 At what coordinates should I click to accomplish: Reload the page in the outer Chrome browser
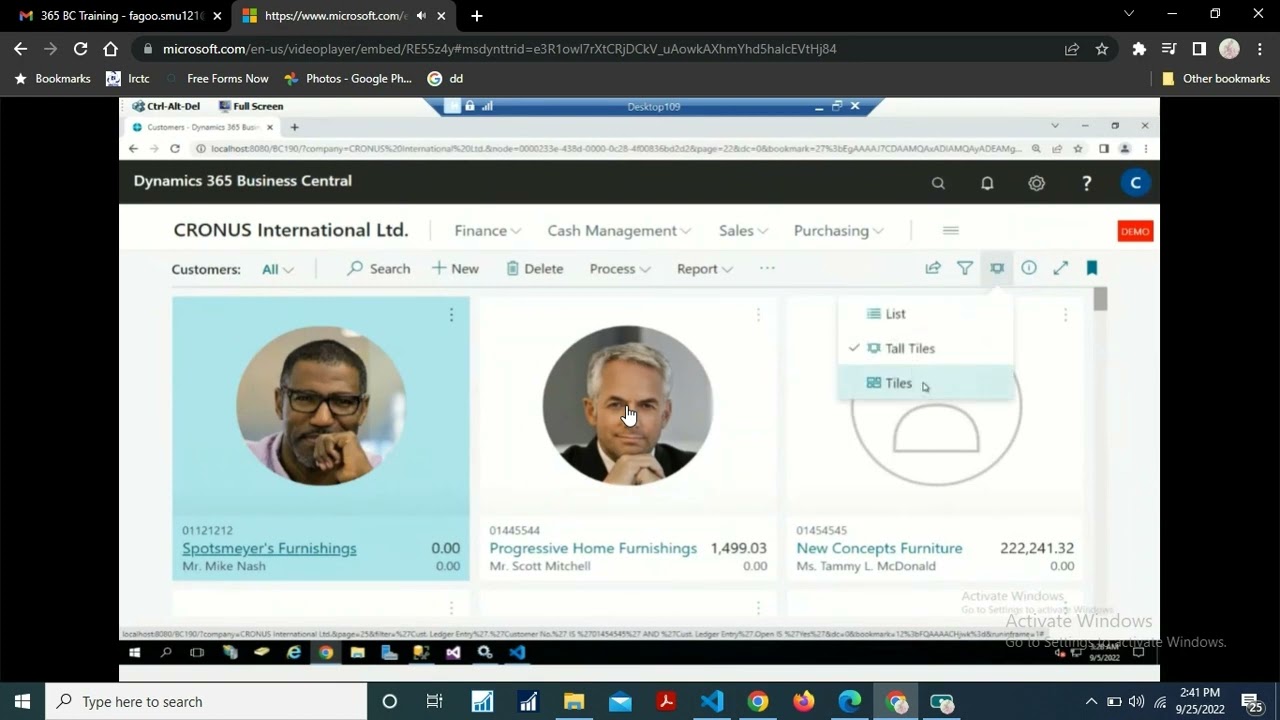click(81, 49)
